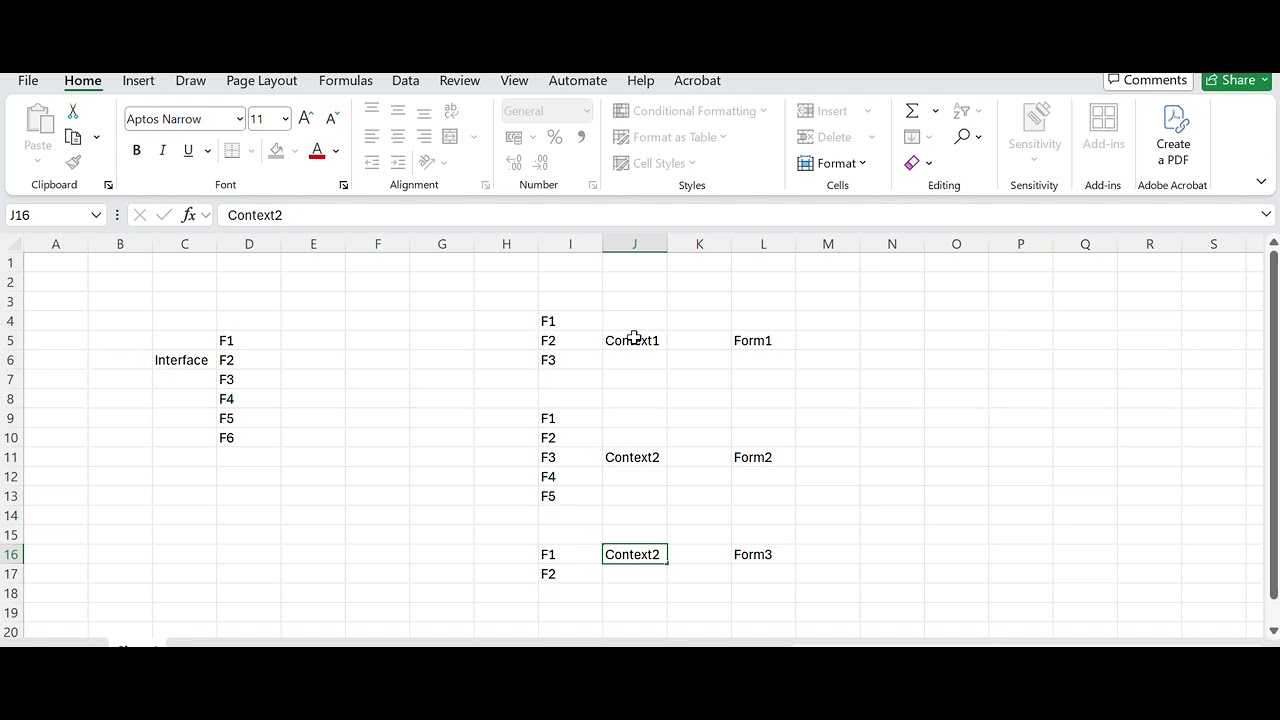The image size is (1280, 720).
Task: Click the Paste clipboard icon
Action: click(38, 120)
